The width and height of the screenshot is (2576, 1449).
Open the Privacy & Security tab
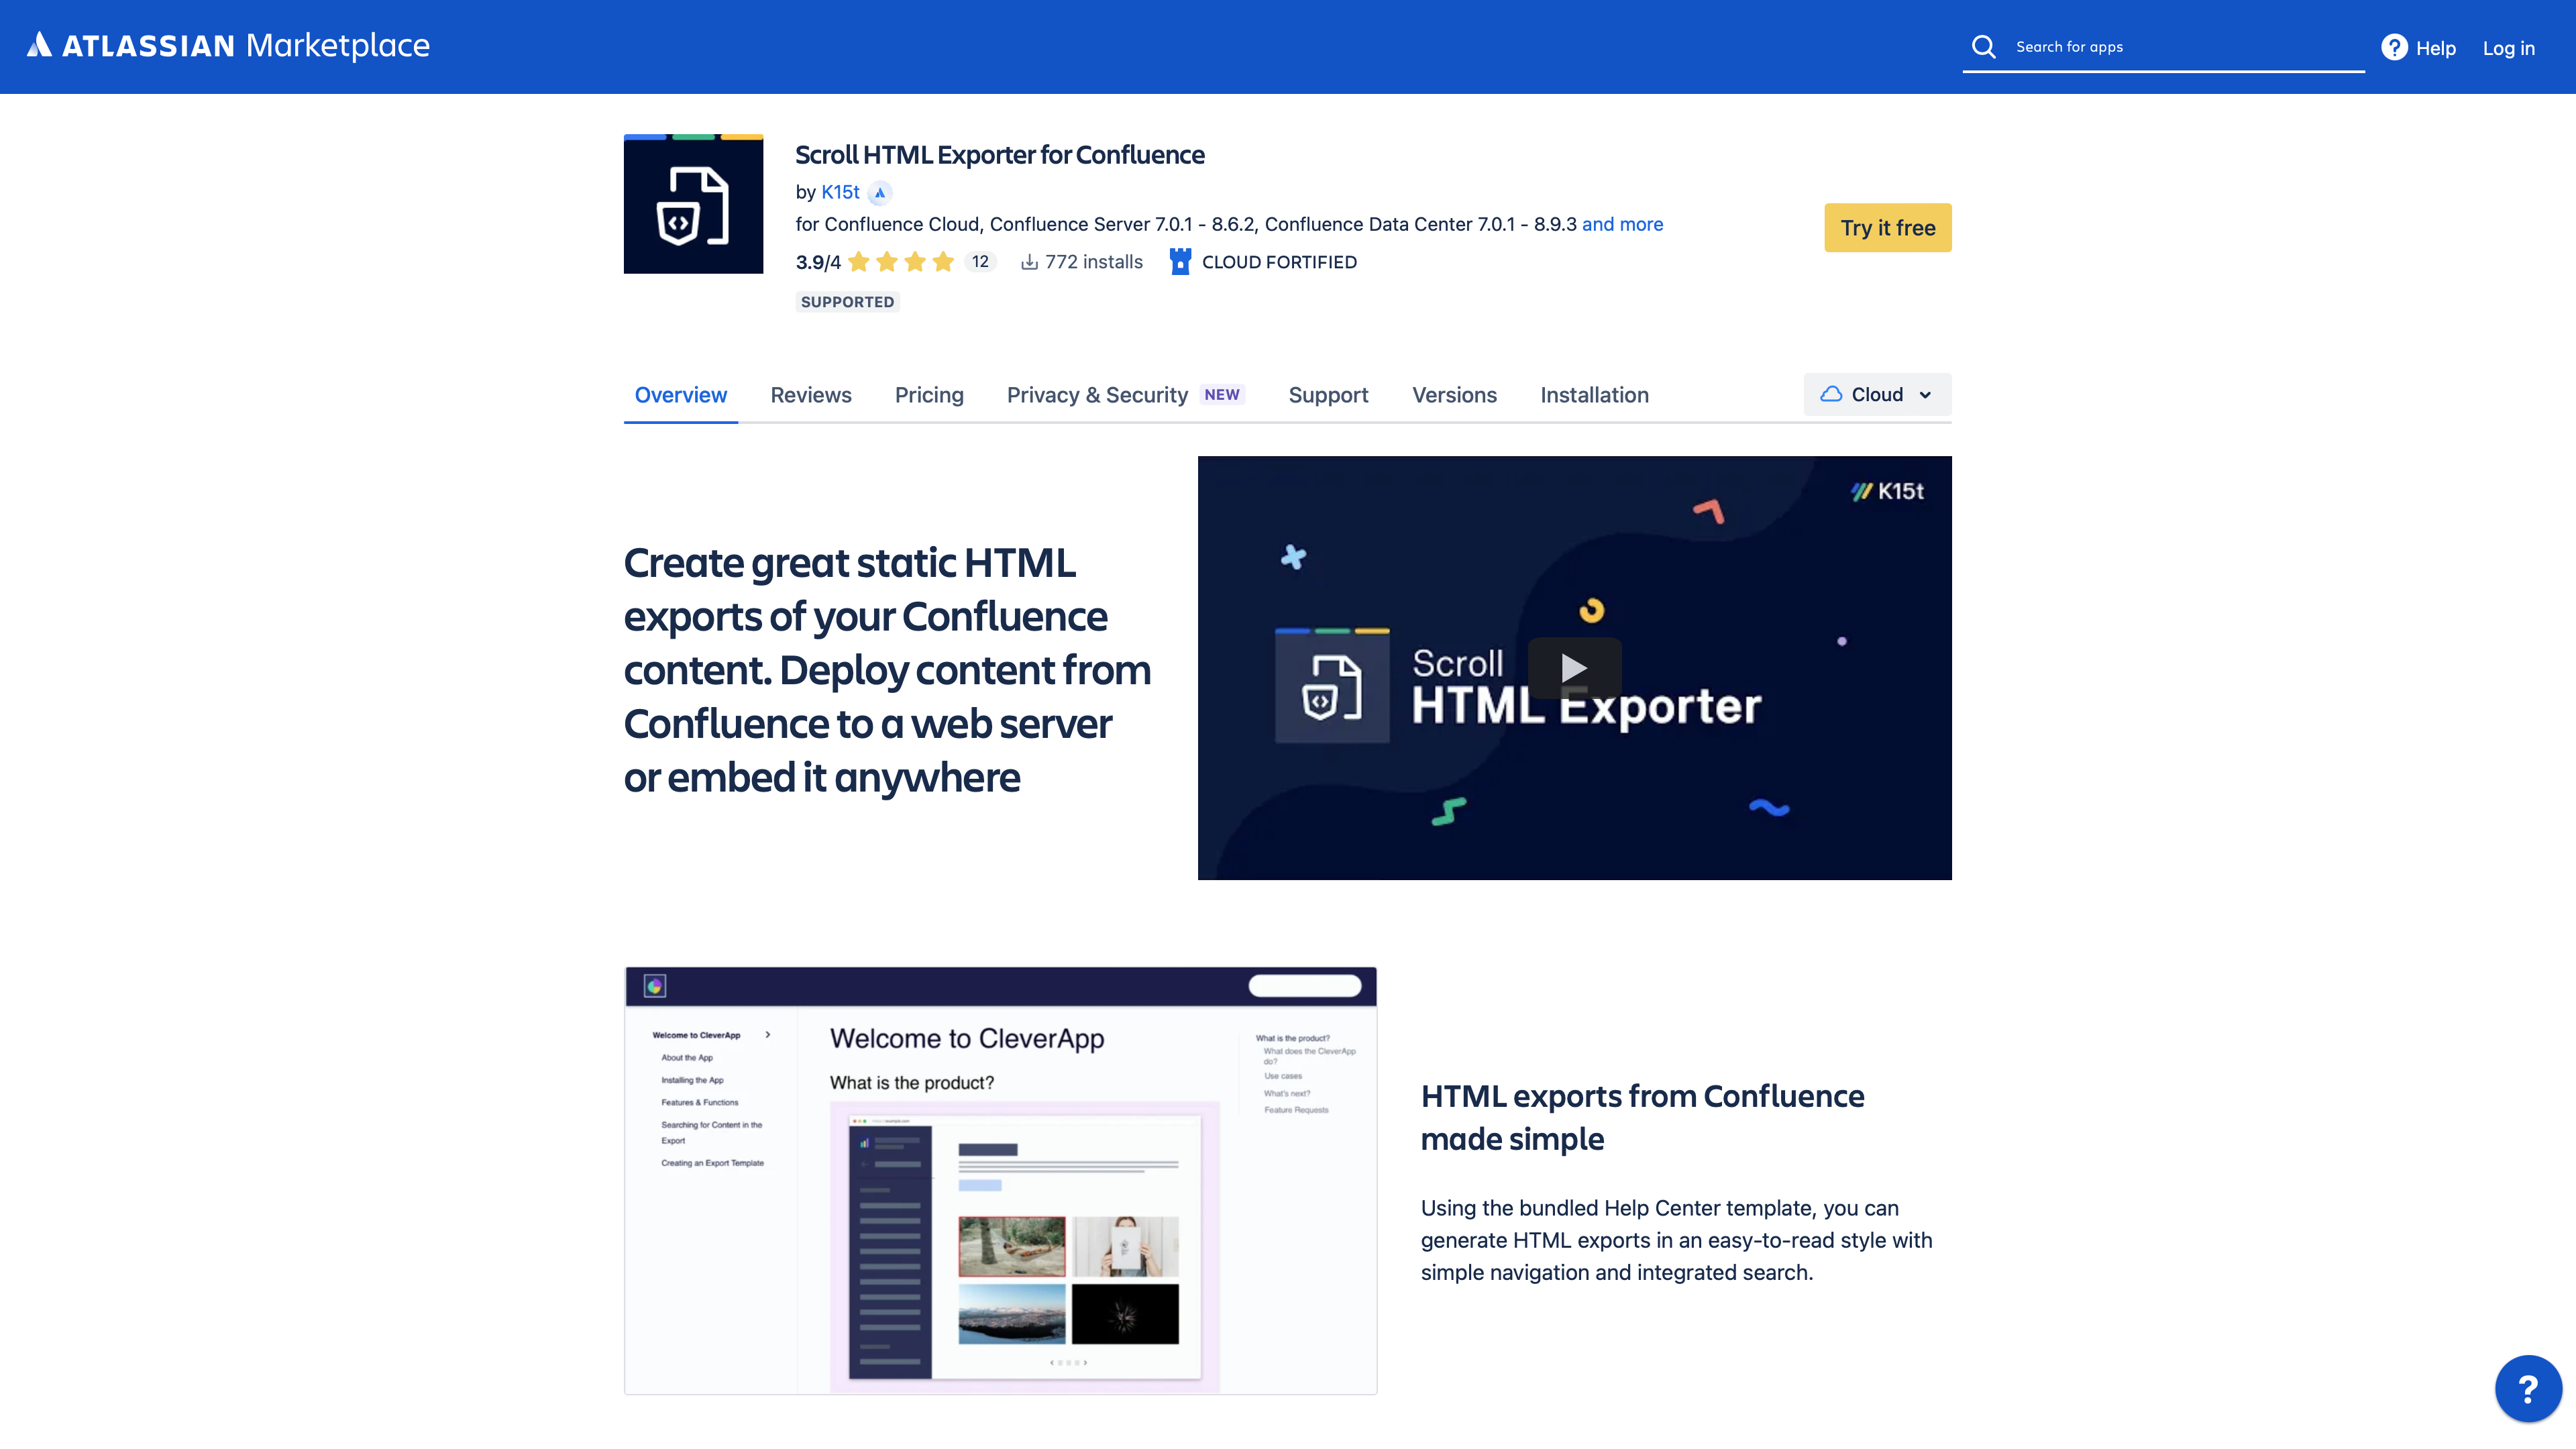coord(1097,395)
